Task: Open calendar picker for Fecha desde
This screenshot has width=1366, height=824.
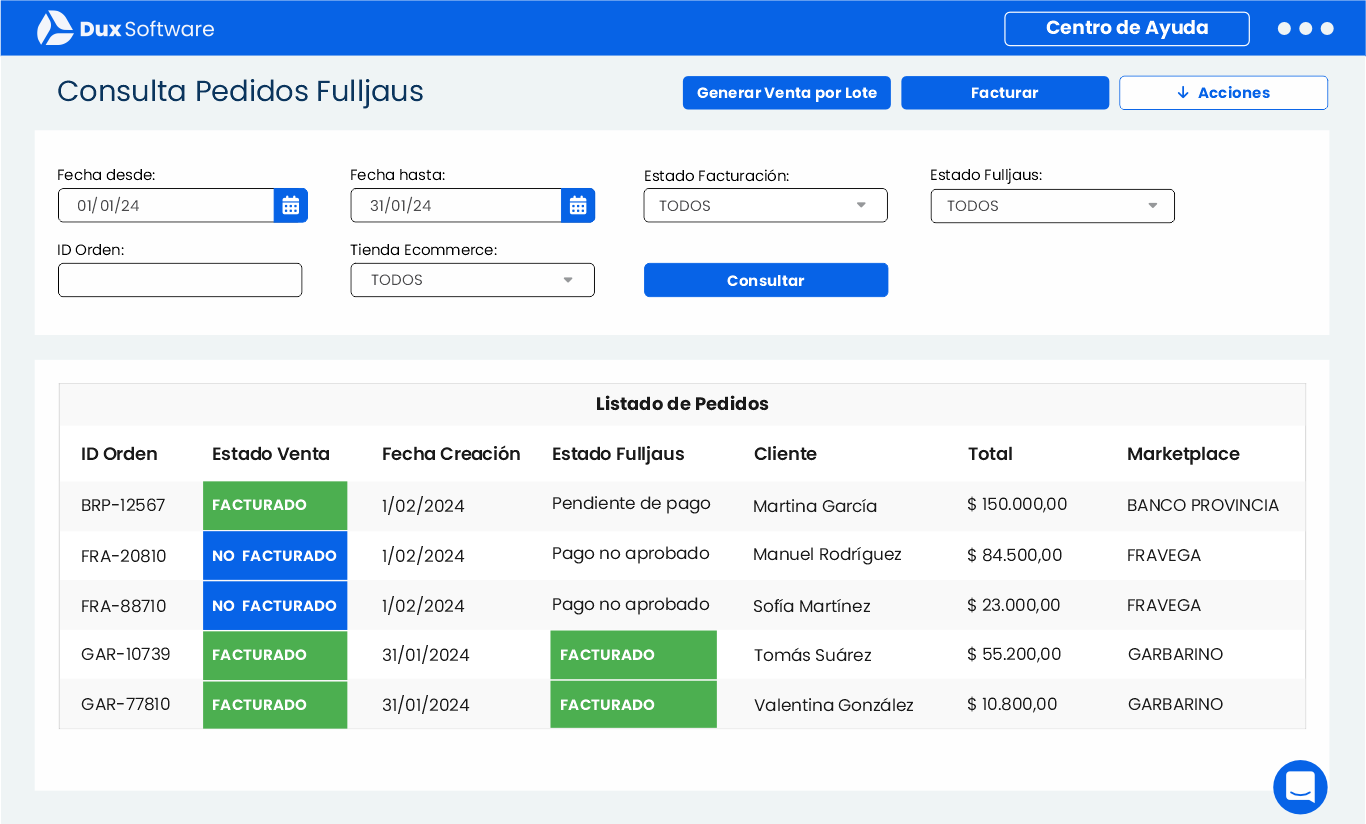Action: pos(291,205)
